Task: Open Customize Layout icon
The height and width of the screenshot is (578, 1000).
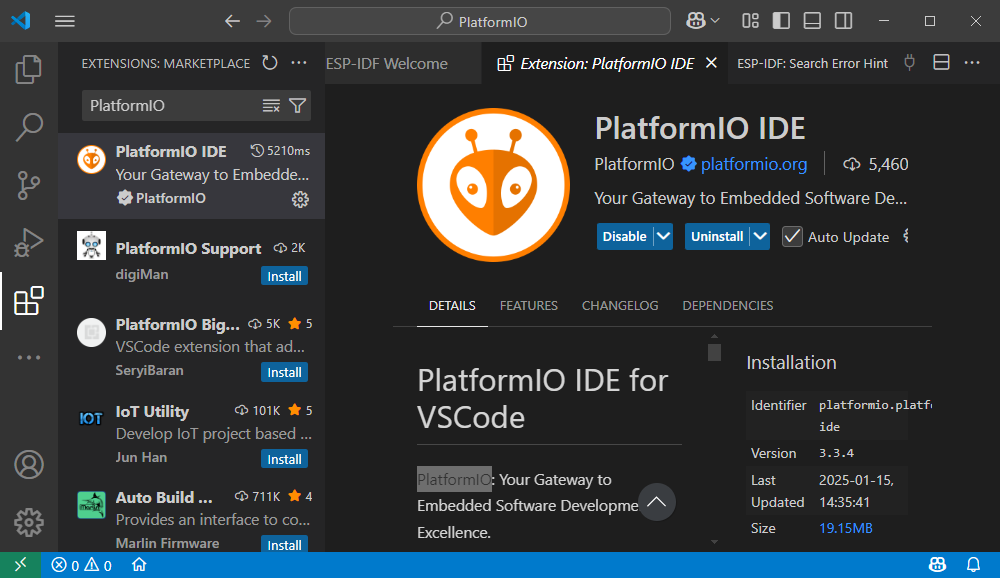Action: click(751, 21)
